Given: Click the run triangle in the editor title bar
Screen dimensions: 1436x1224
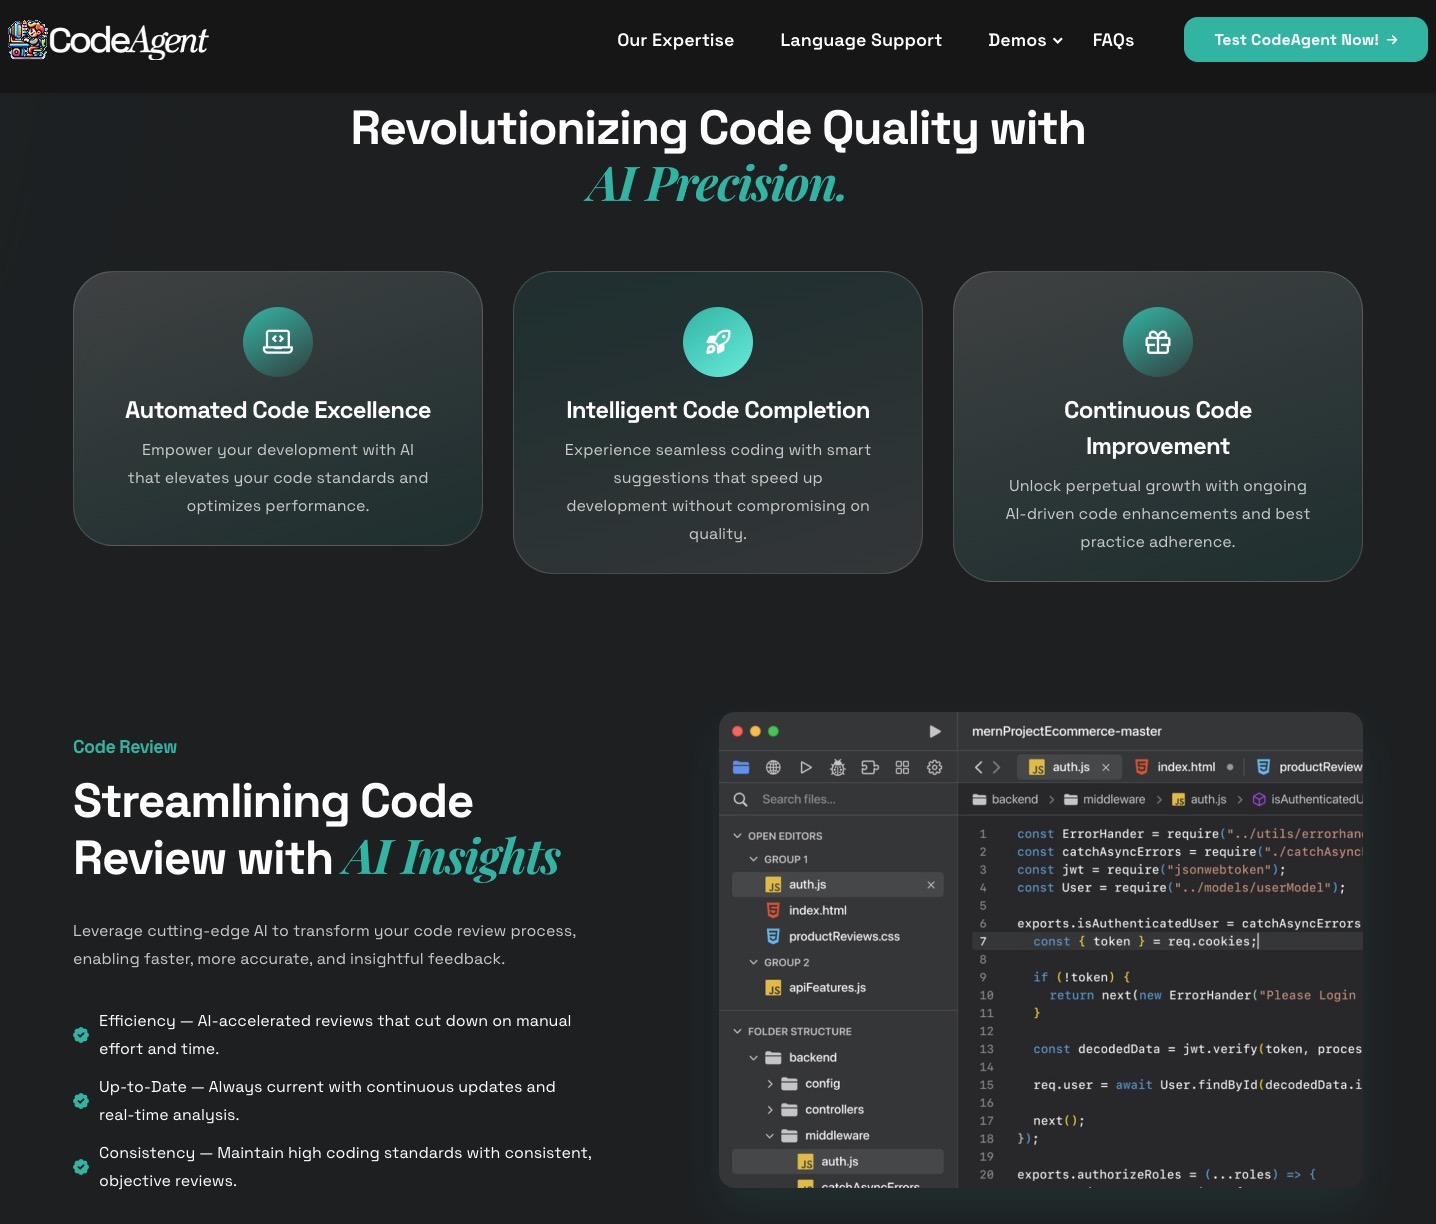Looking at the screenshot, I should point(935,731).
